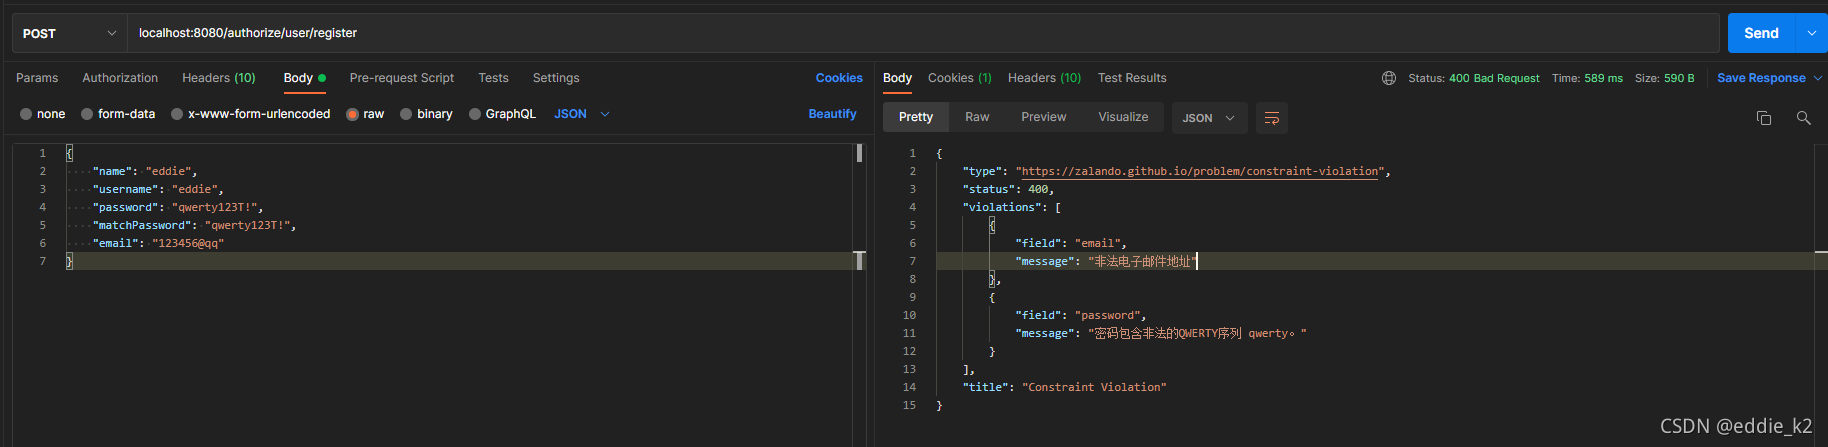Click the 非法电子邮件地址 message line
Screen dimensions: 1828x447
click(1106, 261)
